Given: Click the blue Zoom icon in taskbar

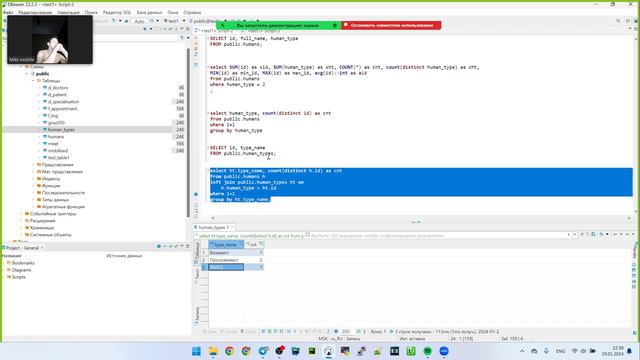Looking at the screenshot, I should [x=444, y=351].
